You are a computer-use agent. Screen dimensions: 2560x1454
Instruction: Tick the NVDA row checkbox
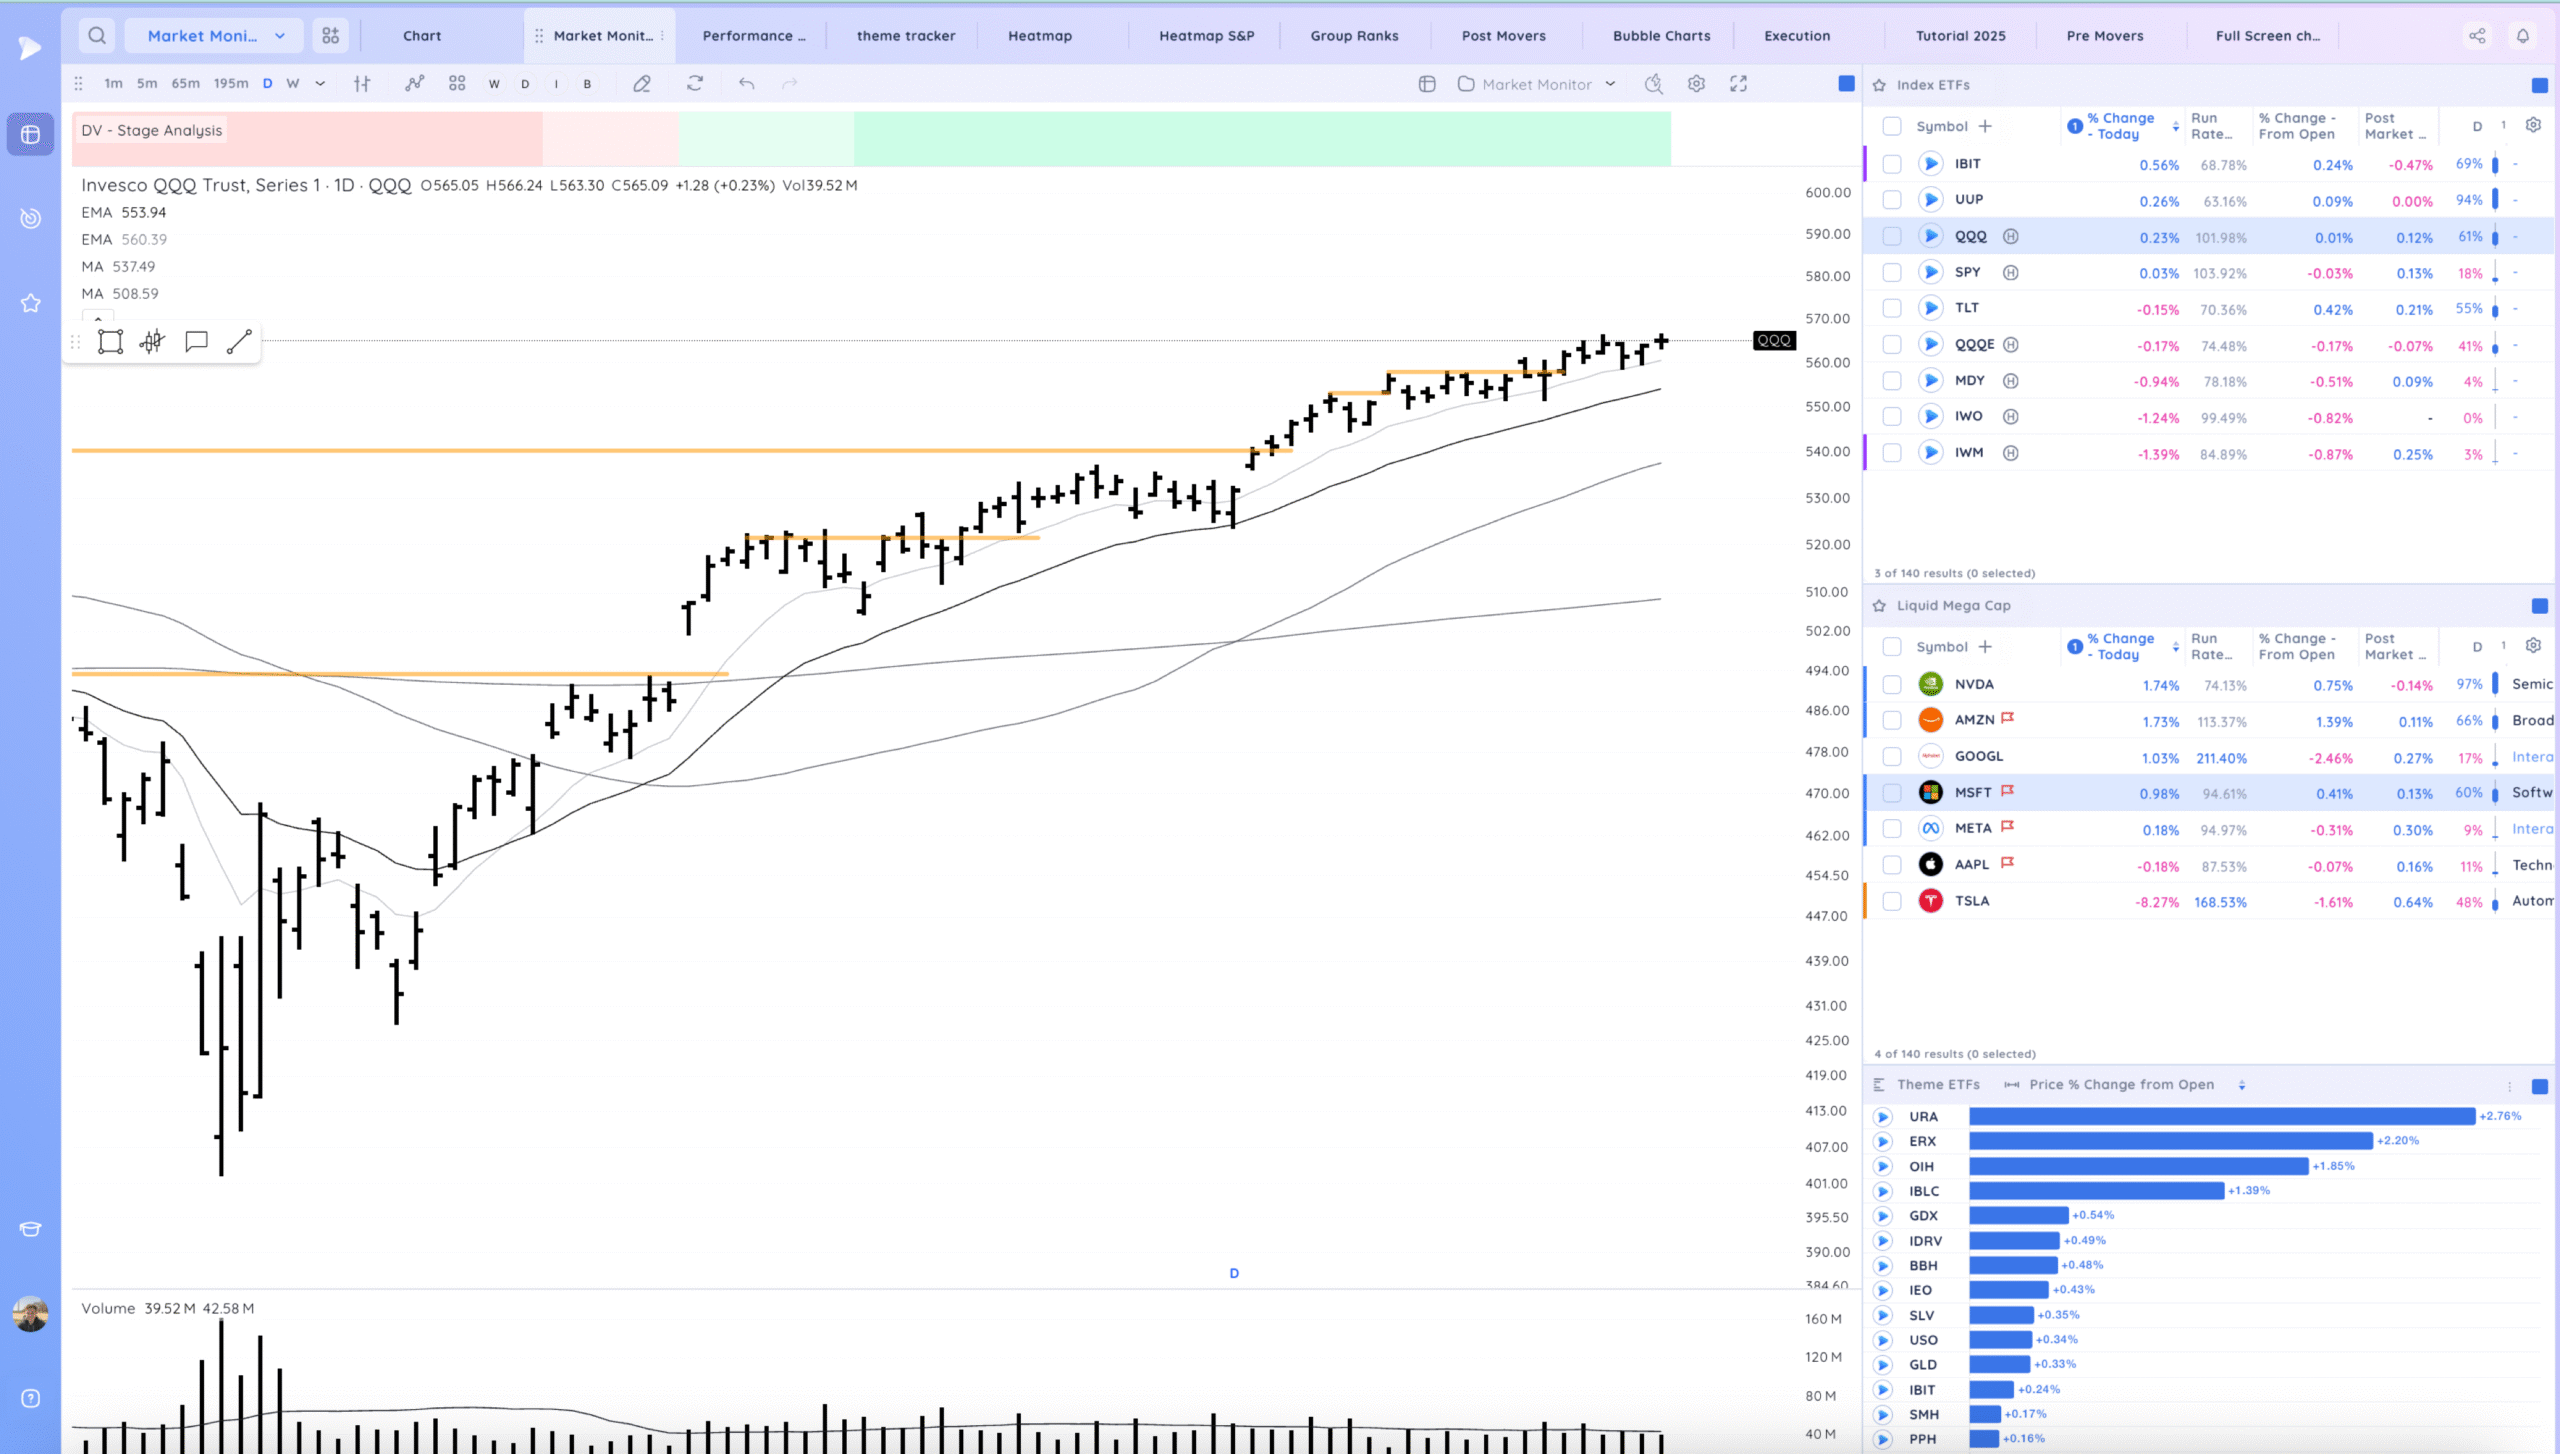1891,685
